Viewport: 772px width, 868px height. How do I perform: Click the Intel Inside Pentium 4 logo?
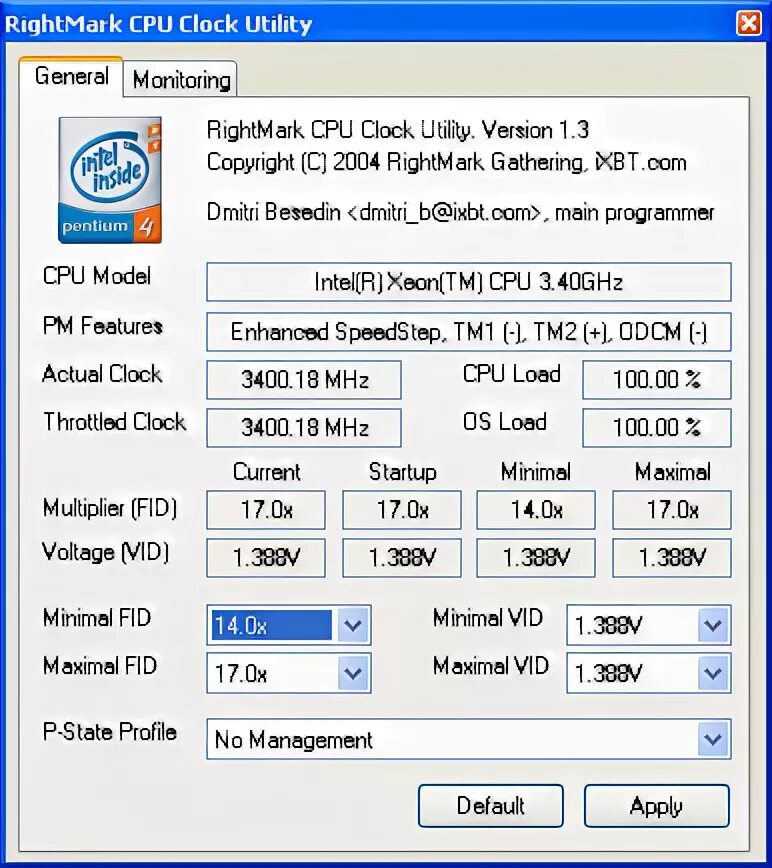tap(110, 180)
